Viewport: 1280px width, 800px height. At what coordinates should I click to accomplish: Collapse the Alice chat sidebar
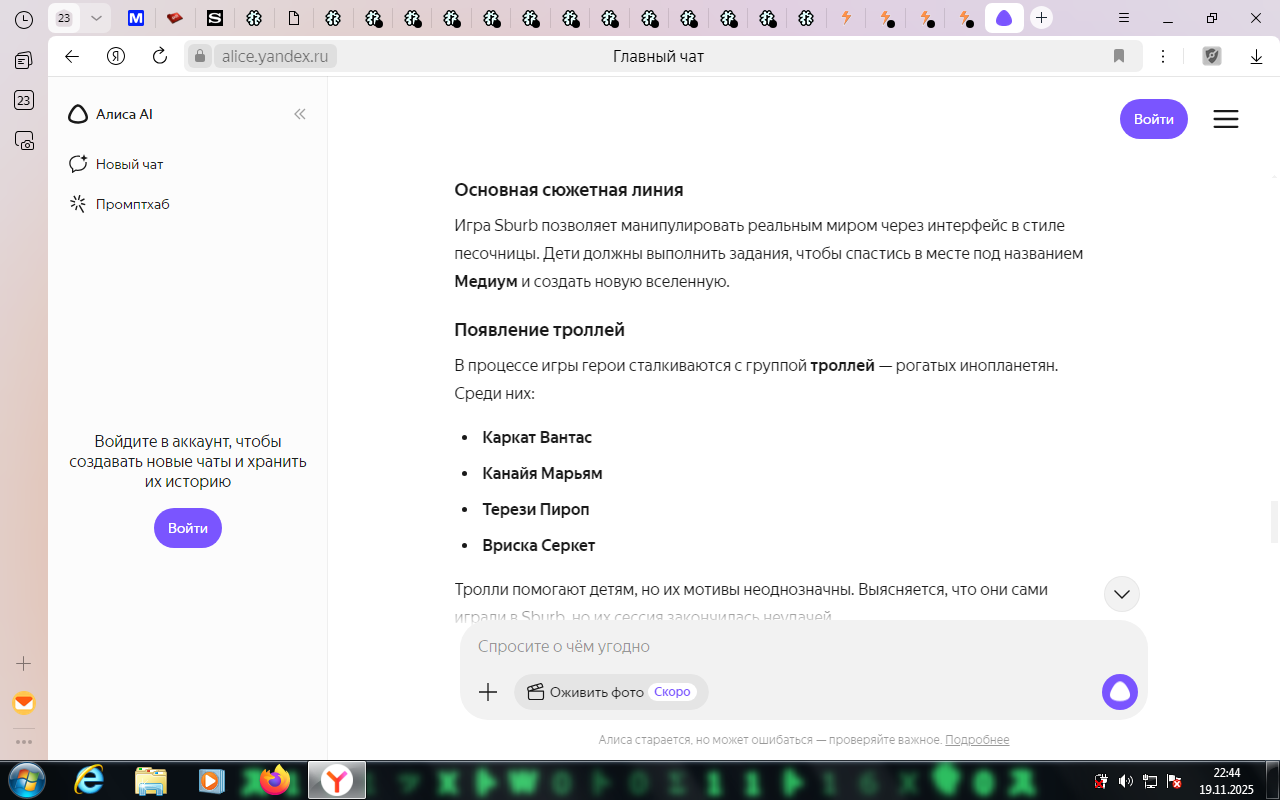(299, 114)
